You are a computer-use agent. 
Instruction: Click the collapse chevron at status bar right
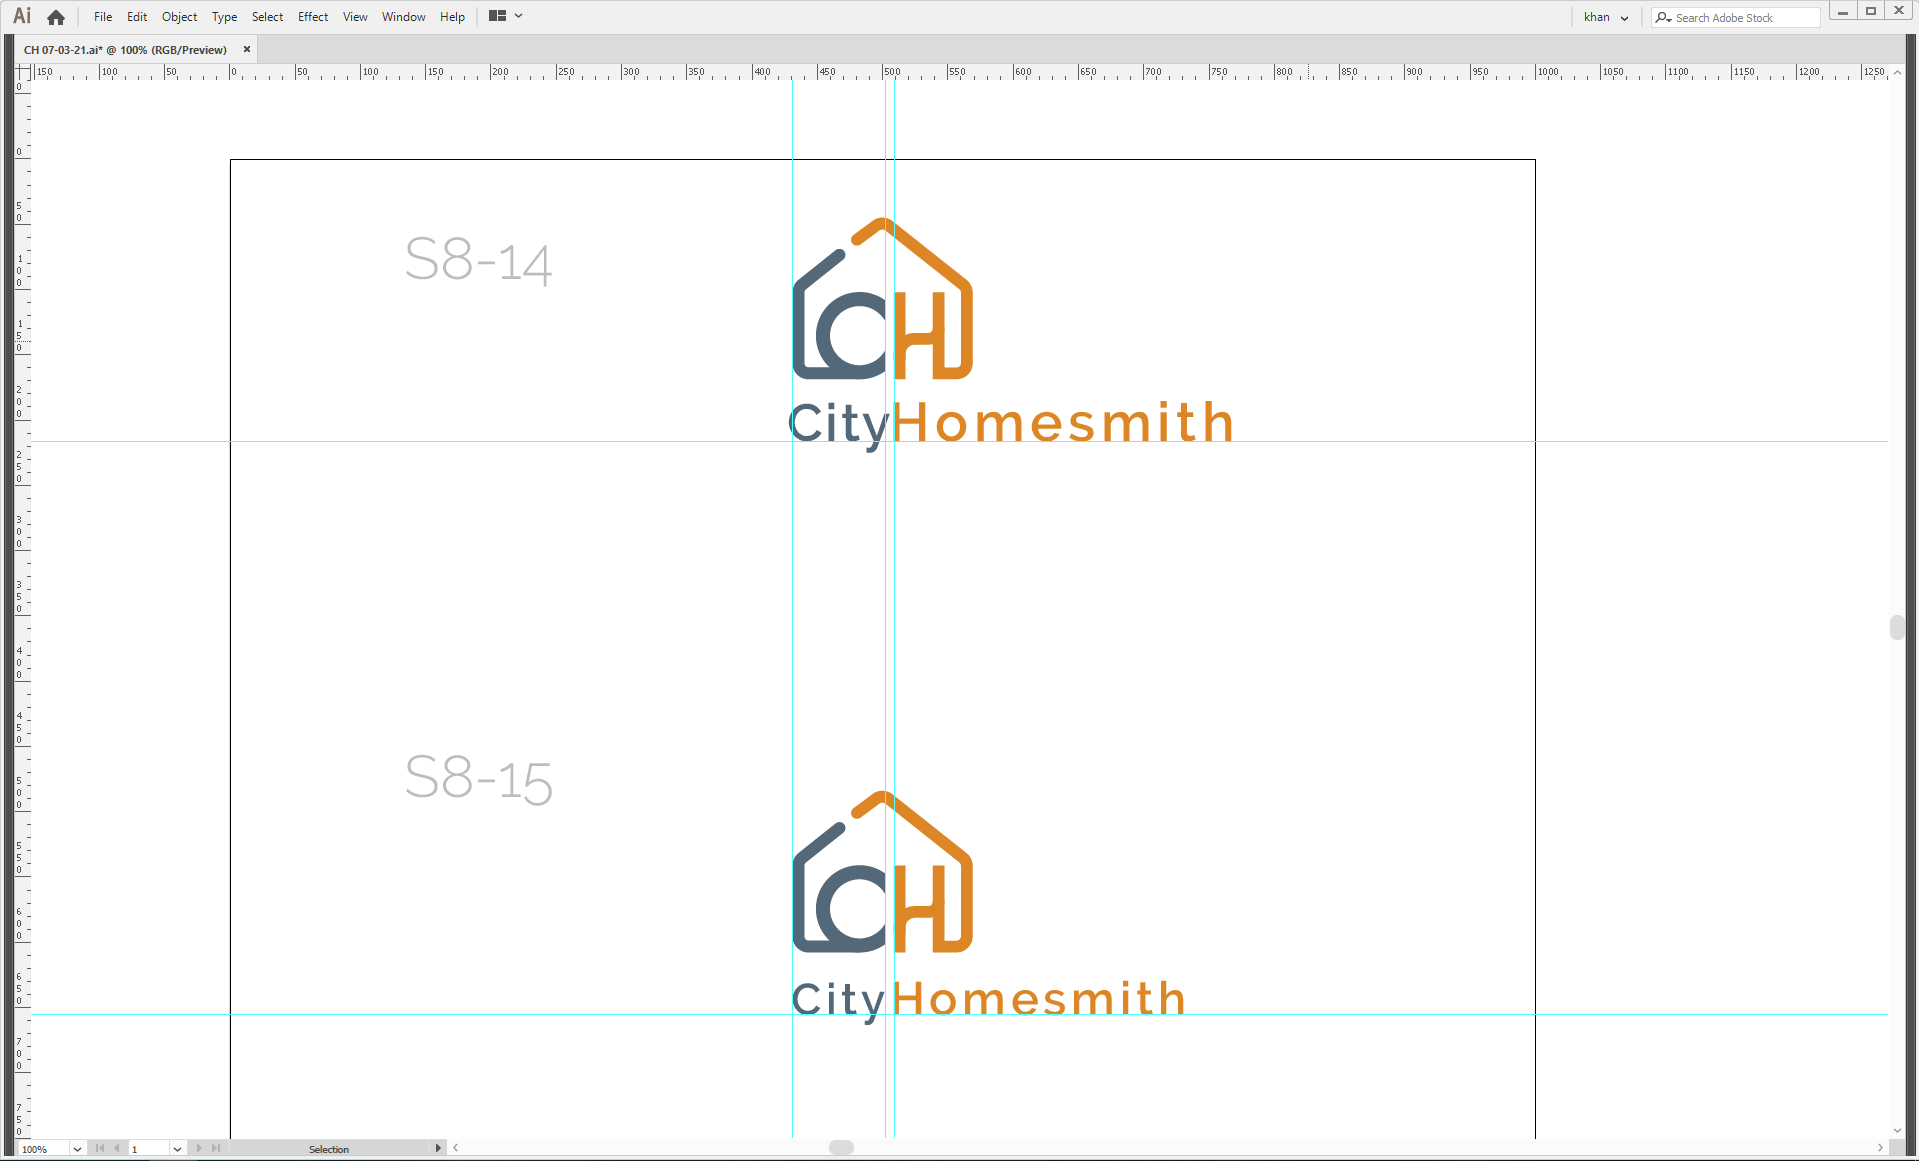[456, 1148]
